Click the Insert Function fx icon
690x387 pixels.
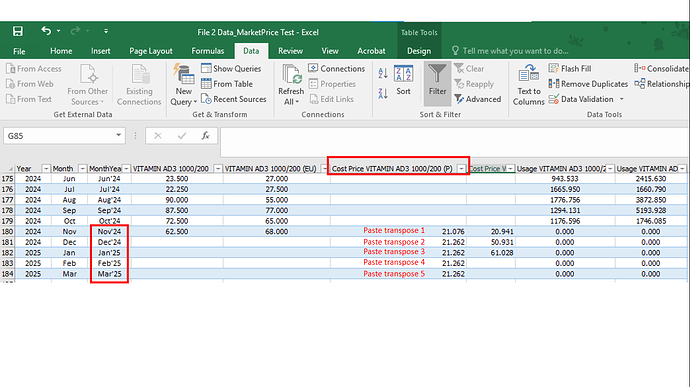pyautogui.click(x=206, y=136)
